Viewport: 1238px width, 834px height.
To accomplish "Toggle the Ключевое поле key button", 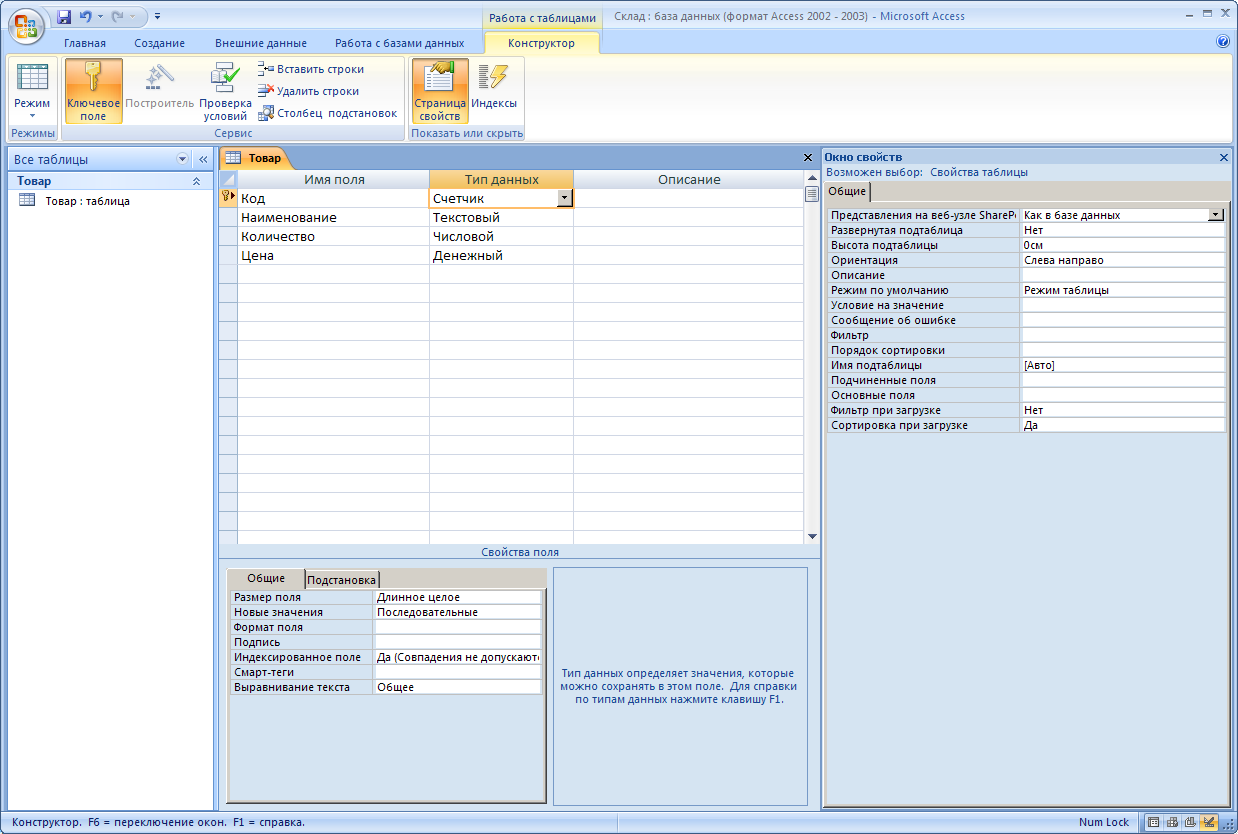I will [93, 91].
